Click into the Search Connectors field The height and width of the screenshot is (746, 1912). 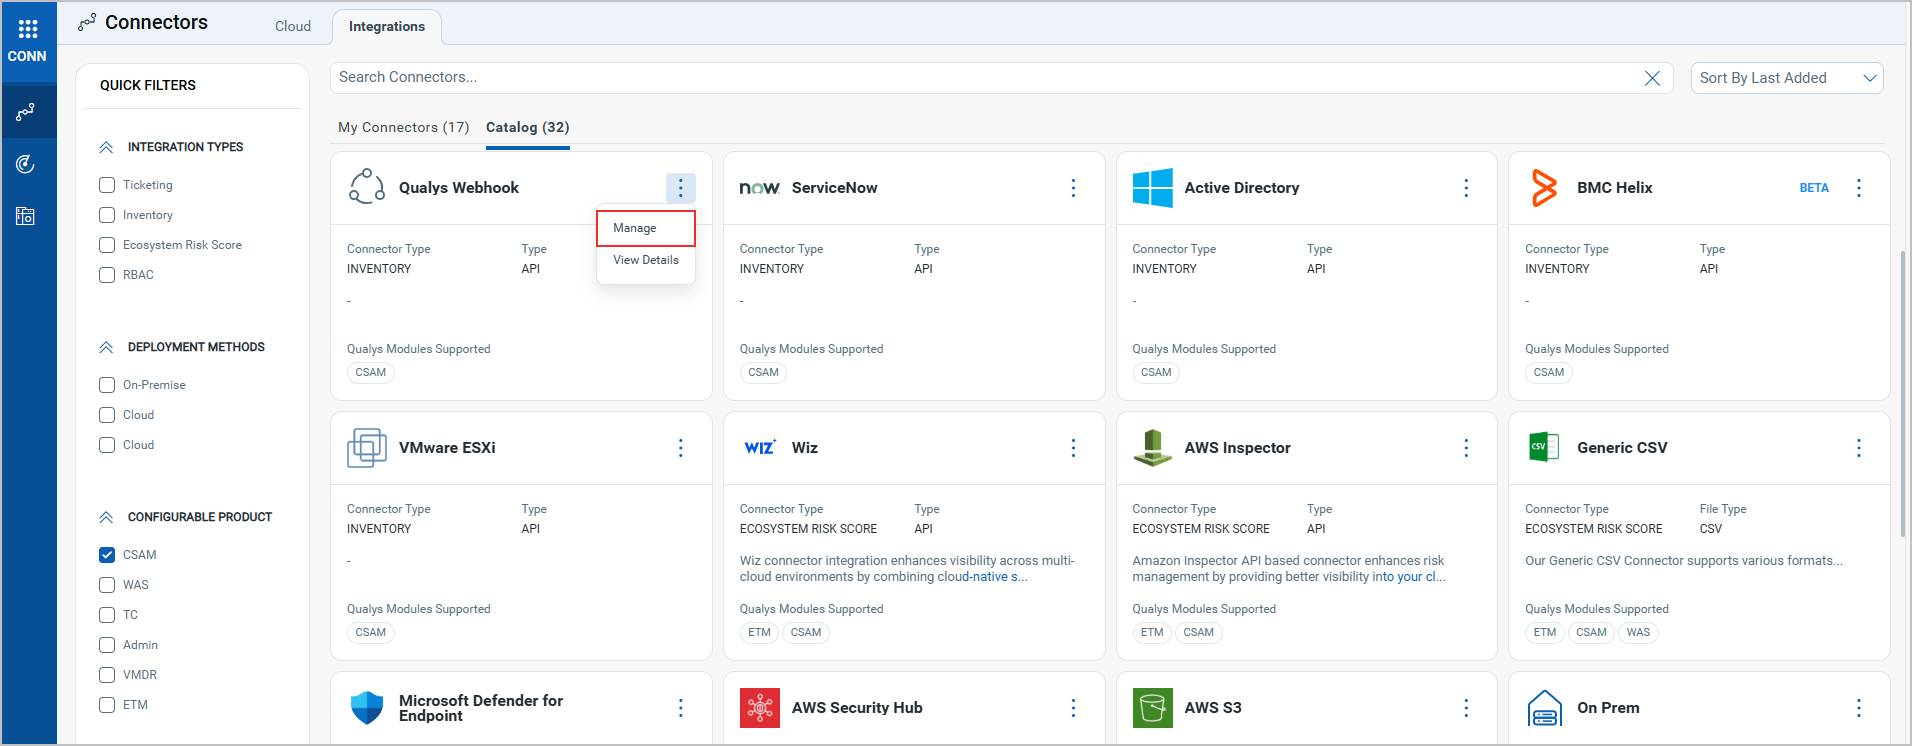[x=980, y=78]
